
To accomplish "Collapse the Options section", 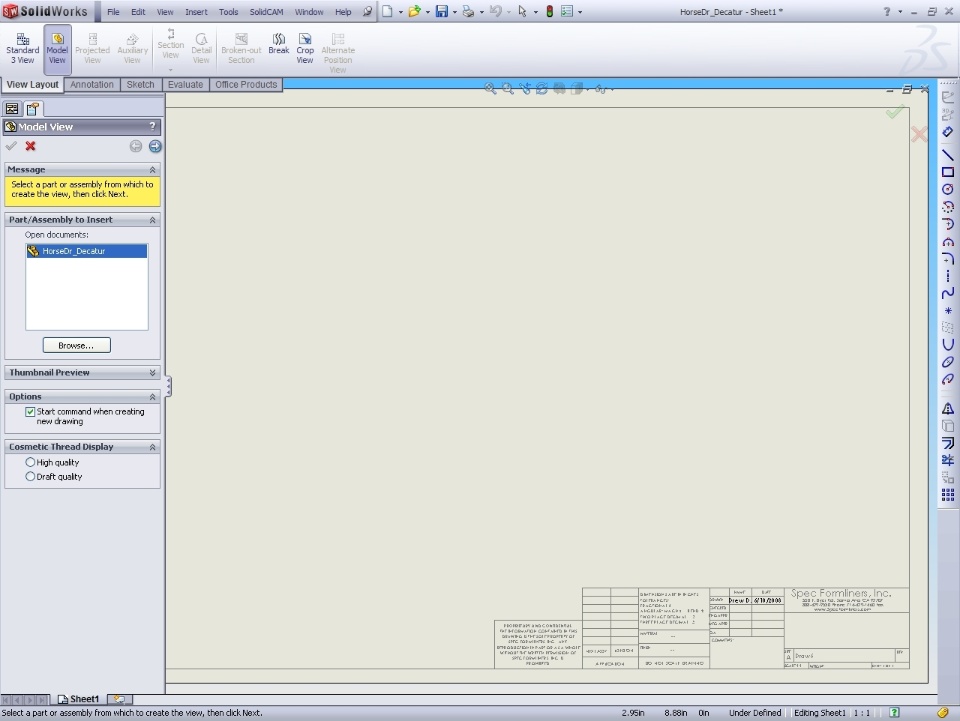I will coord(152,397).
